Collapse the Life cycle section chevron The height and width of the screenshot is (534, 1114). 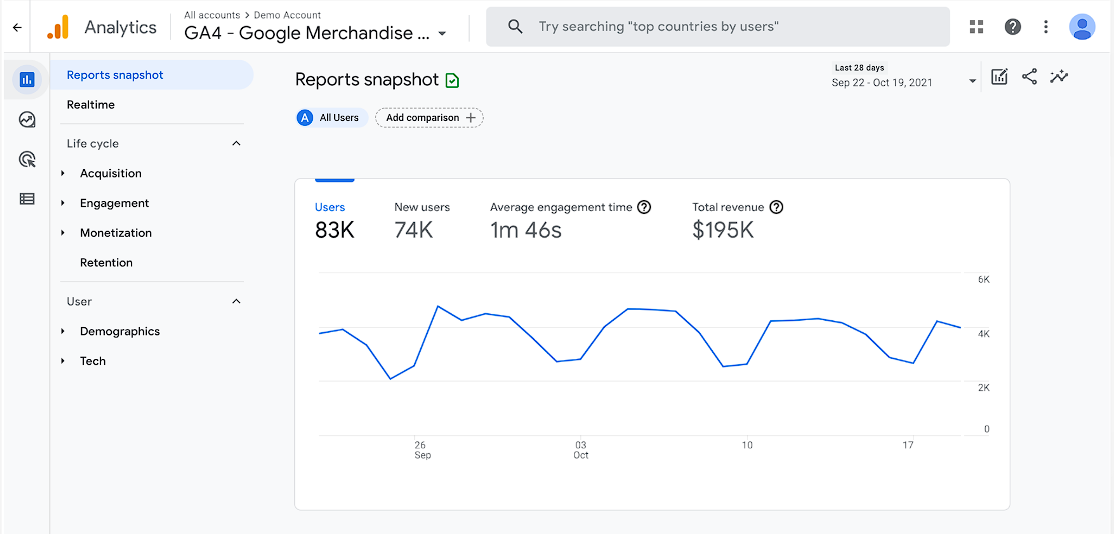click(x=237, y=143)
